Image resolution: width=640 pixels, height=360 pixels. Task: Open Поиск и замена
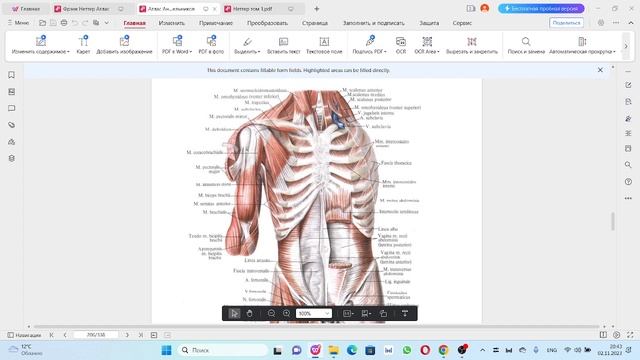coord(526,45)
